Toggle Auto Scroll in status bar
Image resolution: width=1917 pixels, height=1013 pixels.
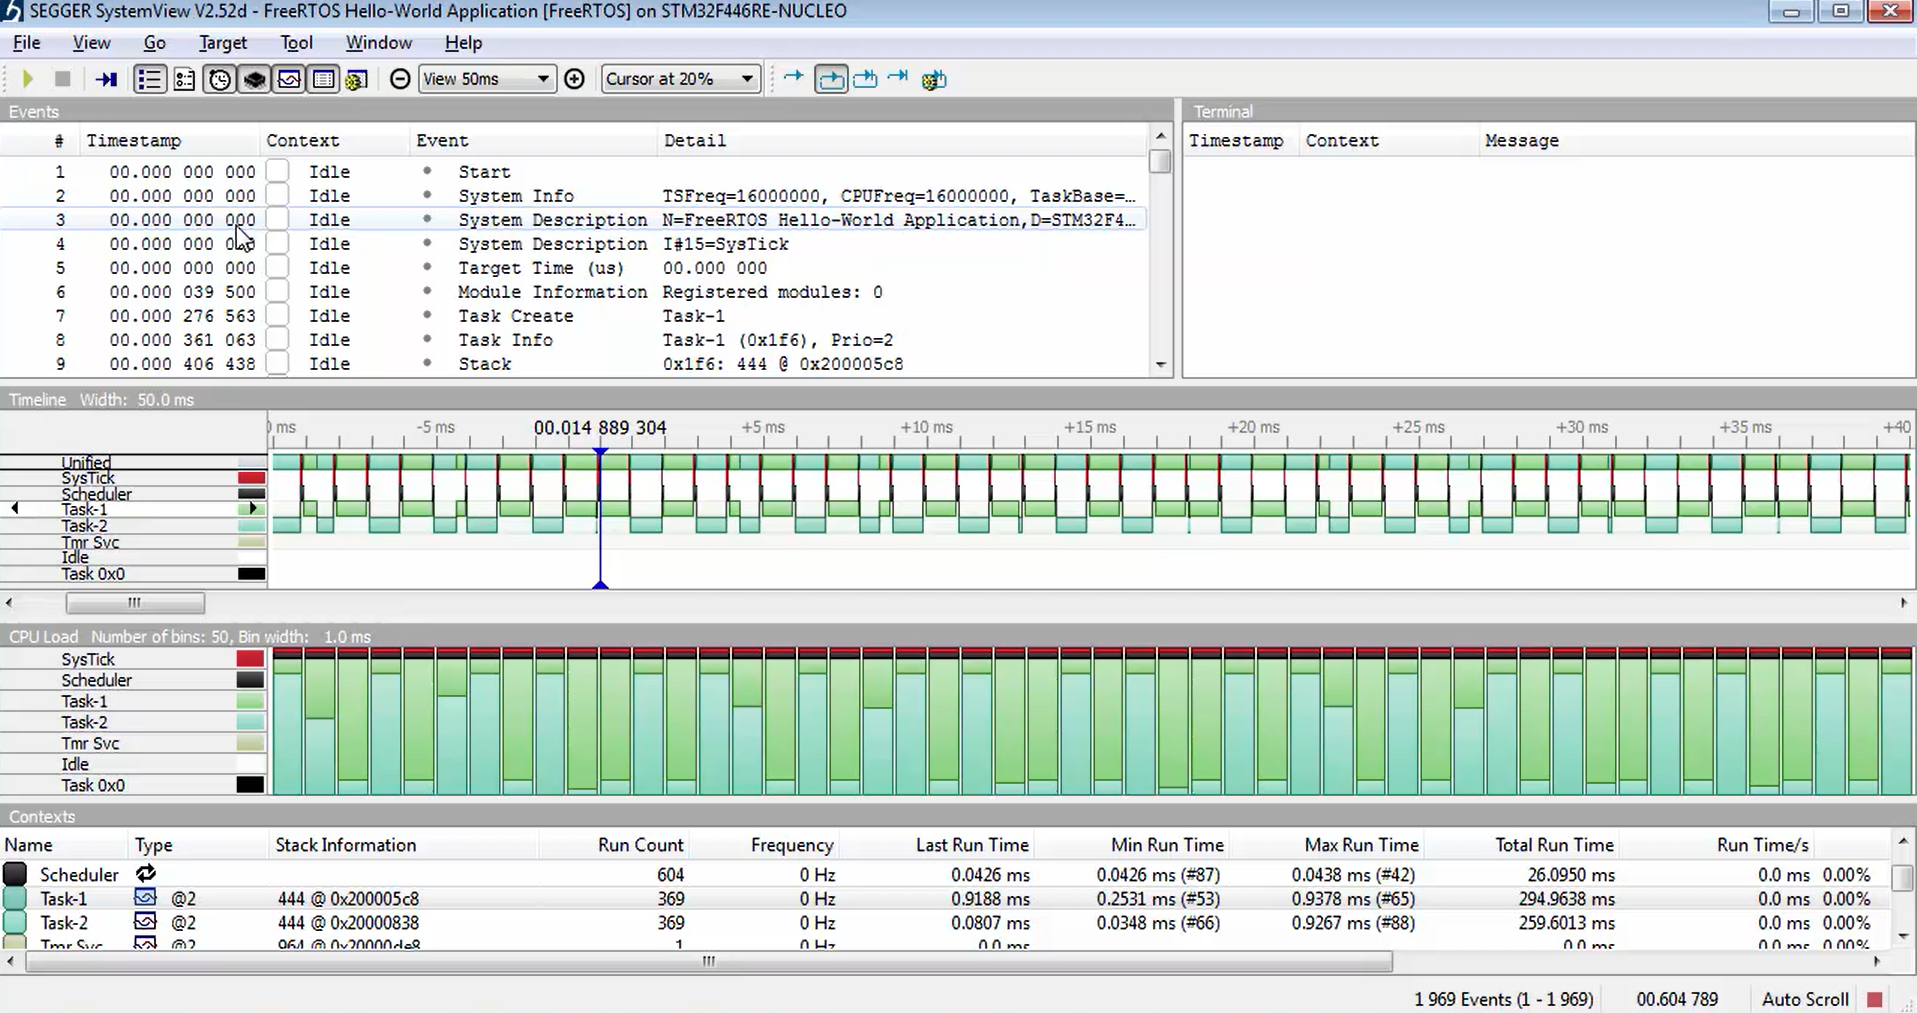tap(1804, 999)
